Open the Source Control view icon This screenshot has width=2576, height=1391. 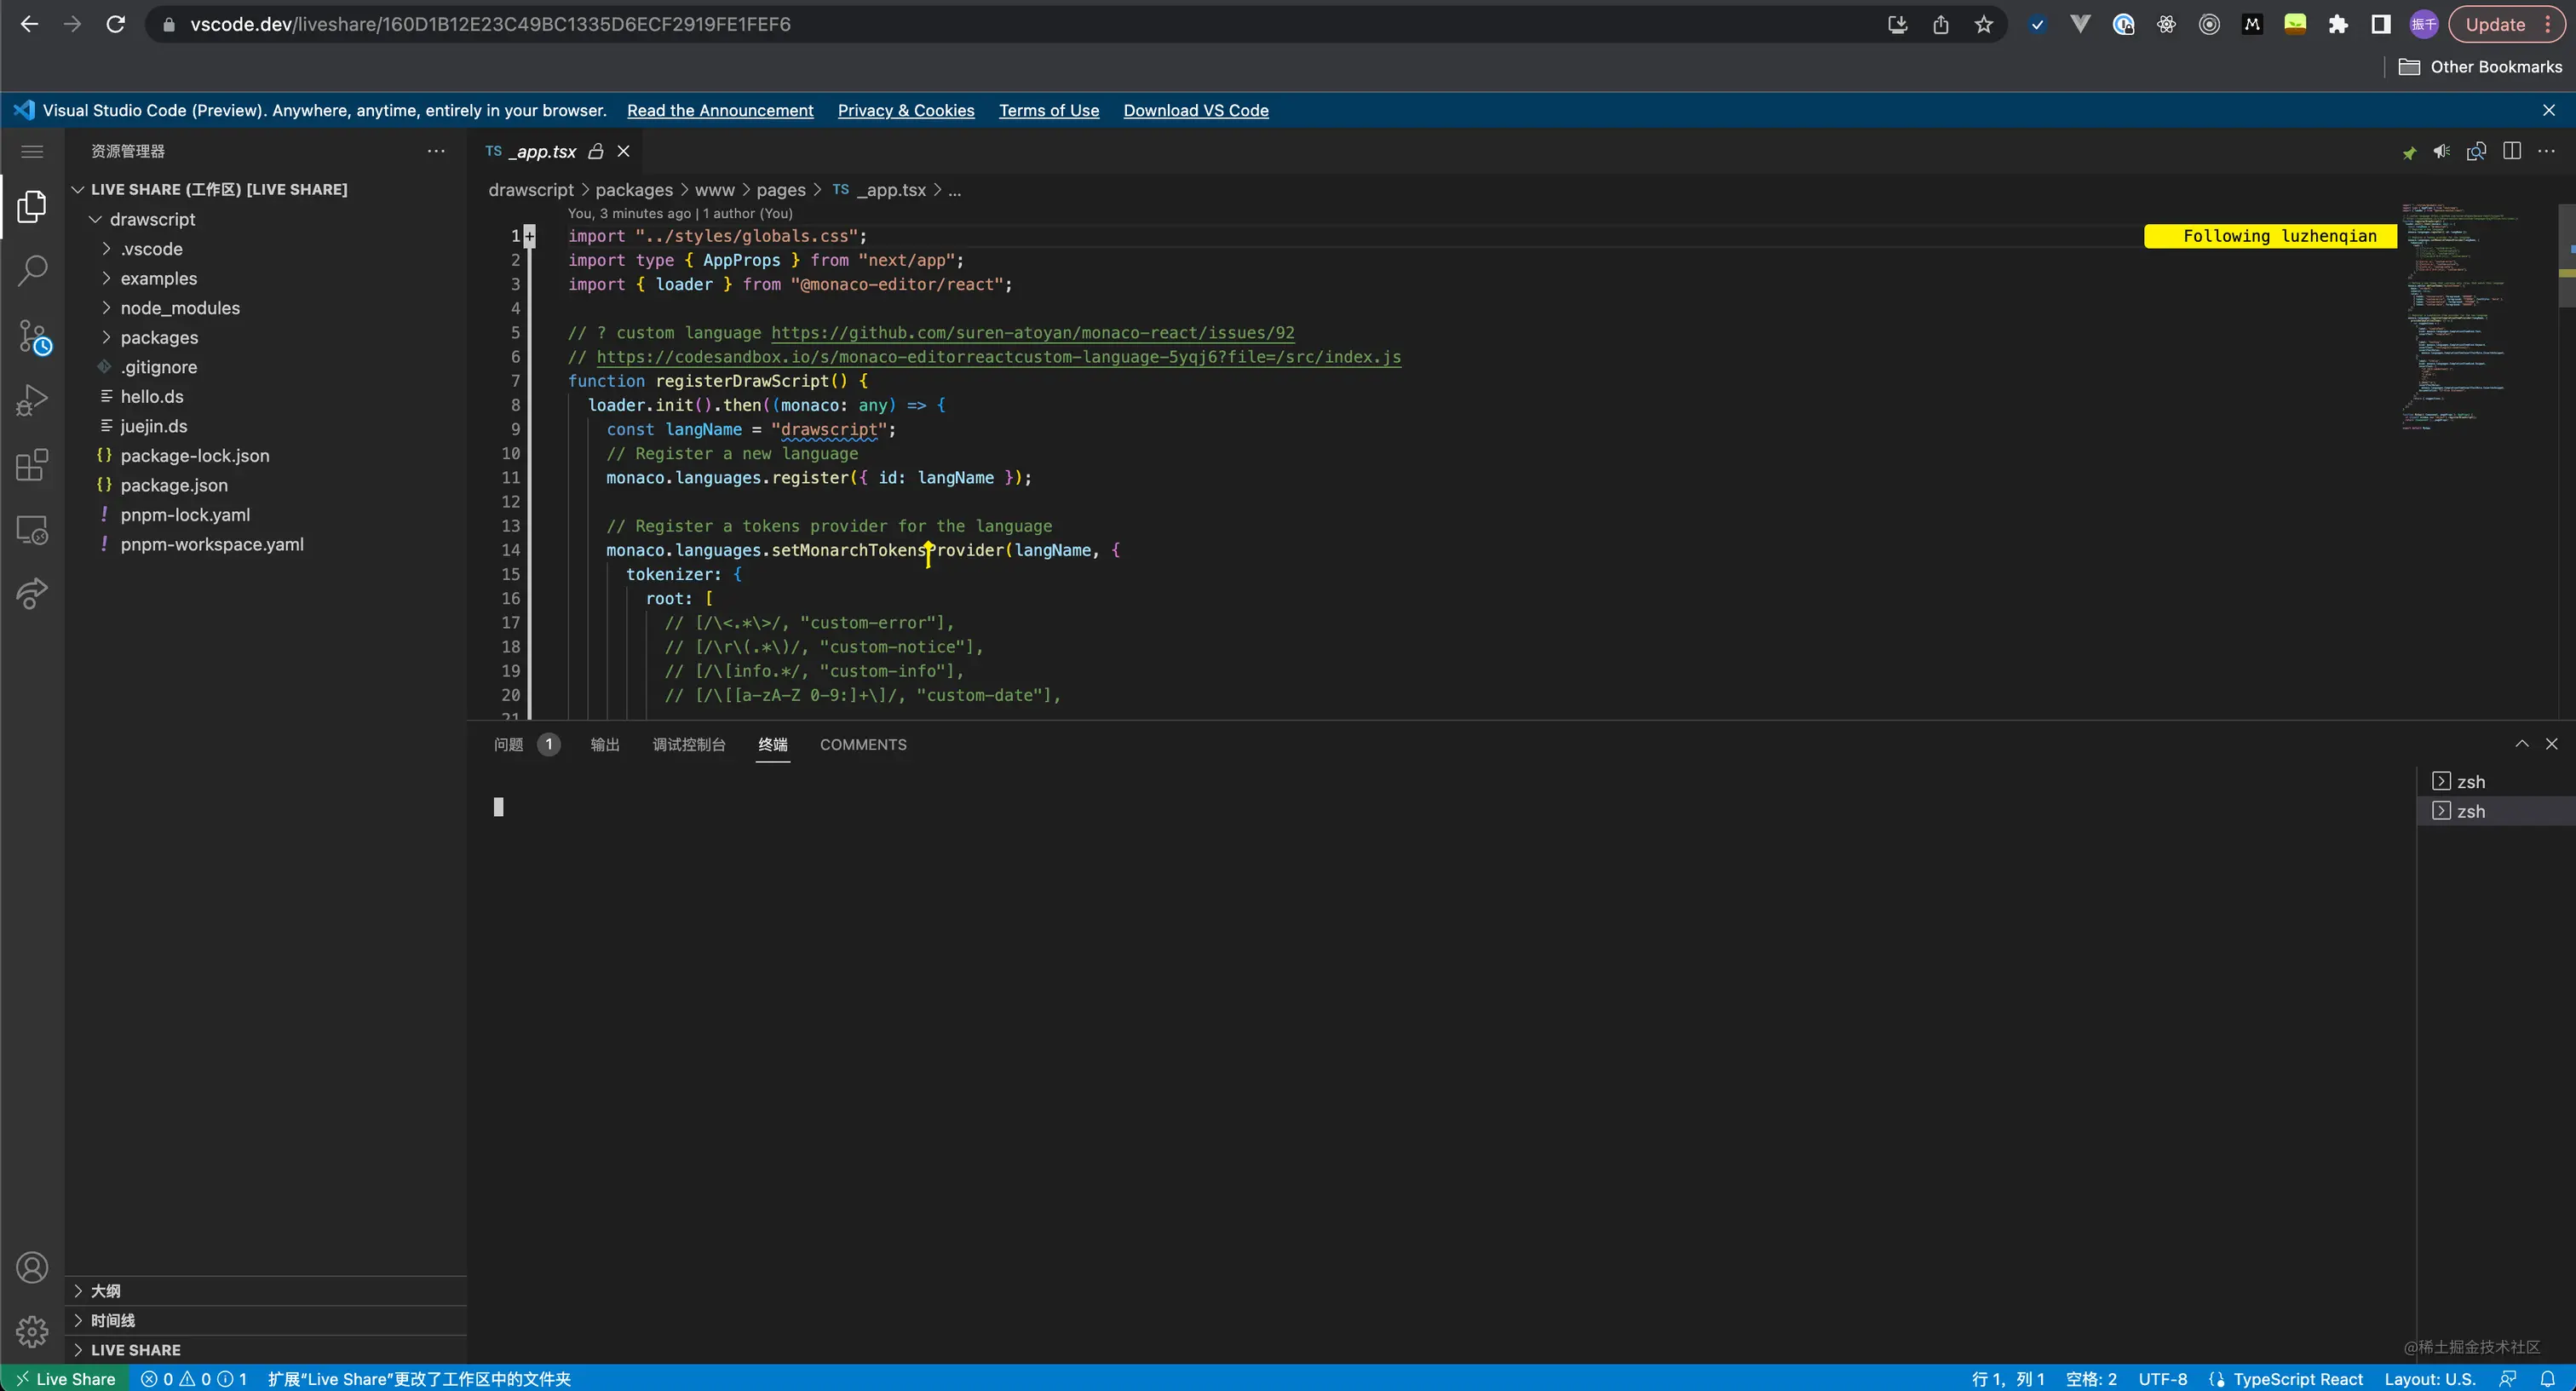pos(32,336)
